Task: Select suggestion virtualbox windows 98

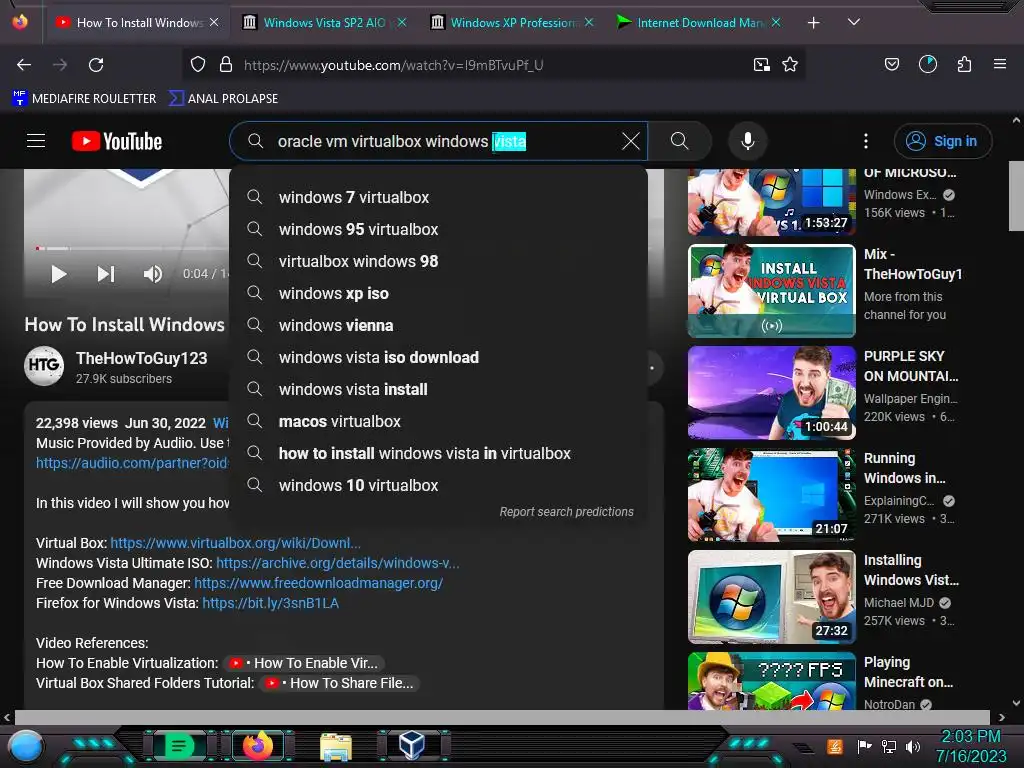Action: pyautogui.click(x=438, y=261)
